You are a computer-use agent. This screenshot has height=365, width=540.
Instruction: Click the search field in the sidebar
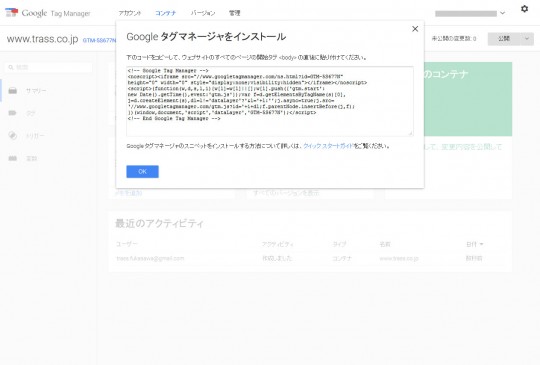click(48, 67)
